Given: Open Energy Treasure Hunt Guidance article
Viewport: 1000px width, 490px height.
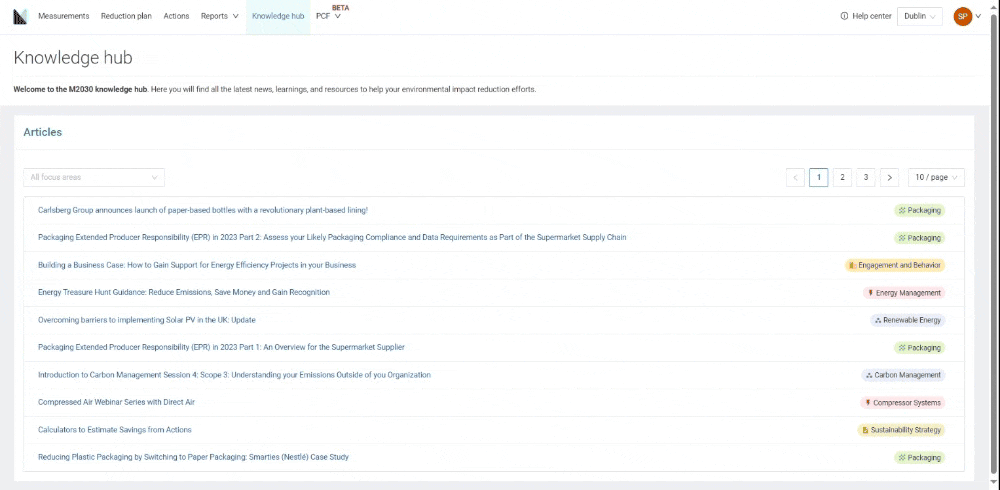Looking at the screenshot, I should point(184,292).
